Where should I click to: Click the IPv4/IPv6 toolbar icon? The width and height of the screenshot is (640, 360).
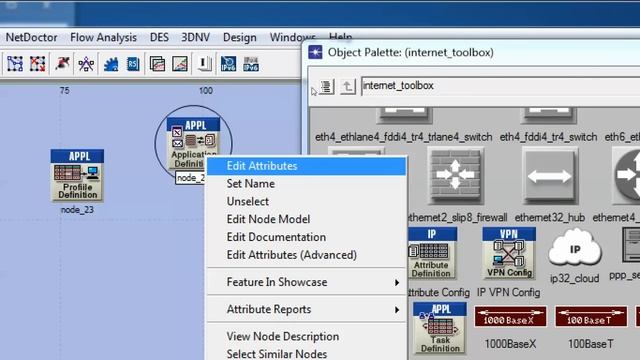[x=251, y=64]
